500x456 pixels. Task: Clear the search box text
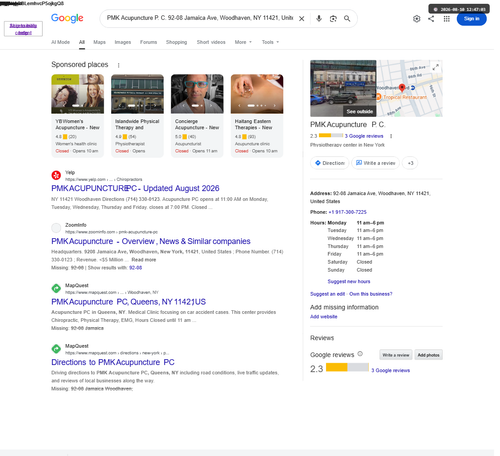301,19
